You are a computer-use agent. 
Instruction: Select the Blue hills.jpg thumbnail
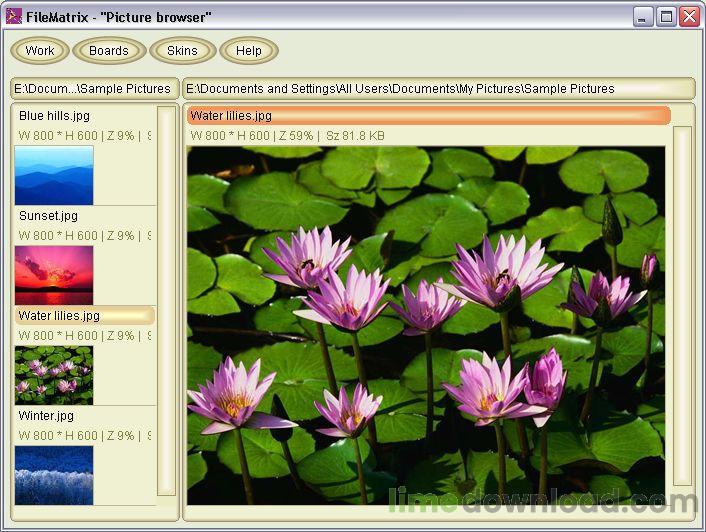54,175
